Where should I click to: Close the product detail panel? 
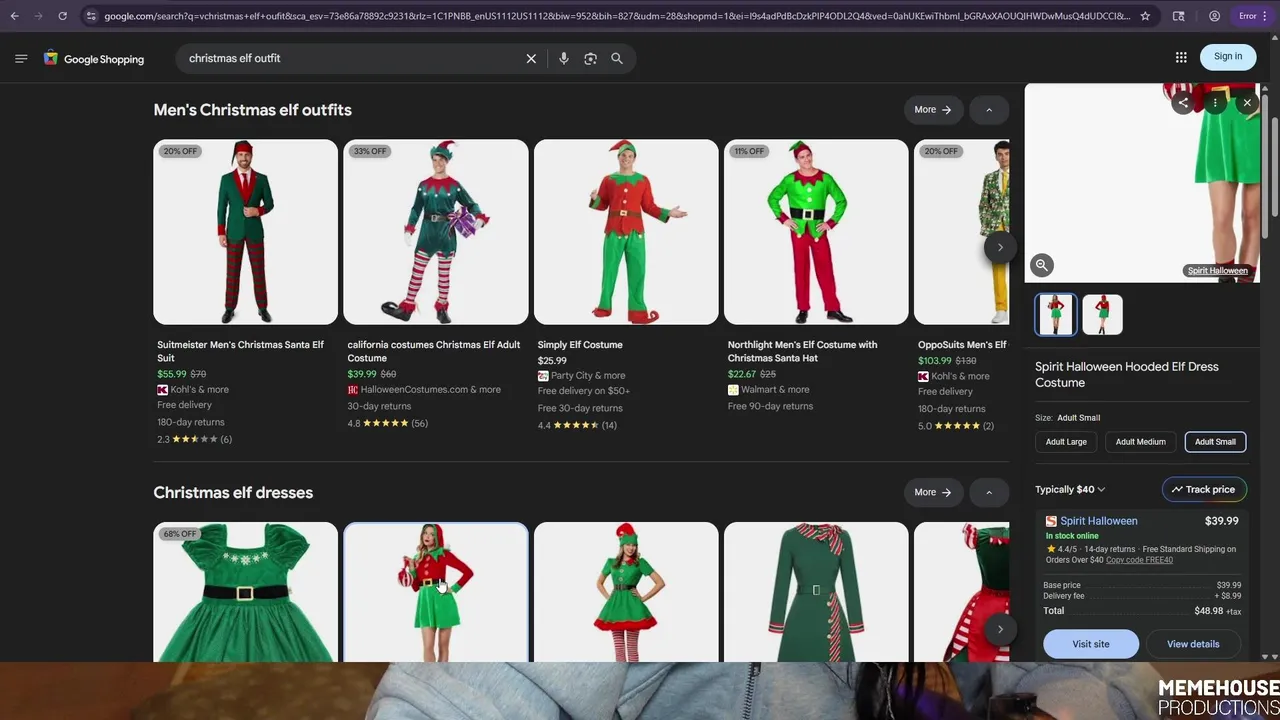(1247, 103)
